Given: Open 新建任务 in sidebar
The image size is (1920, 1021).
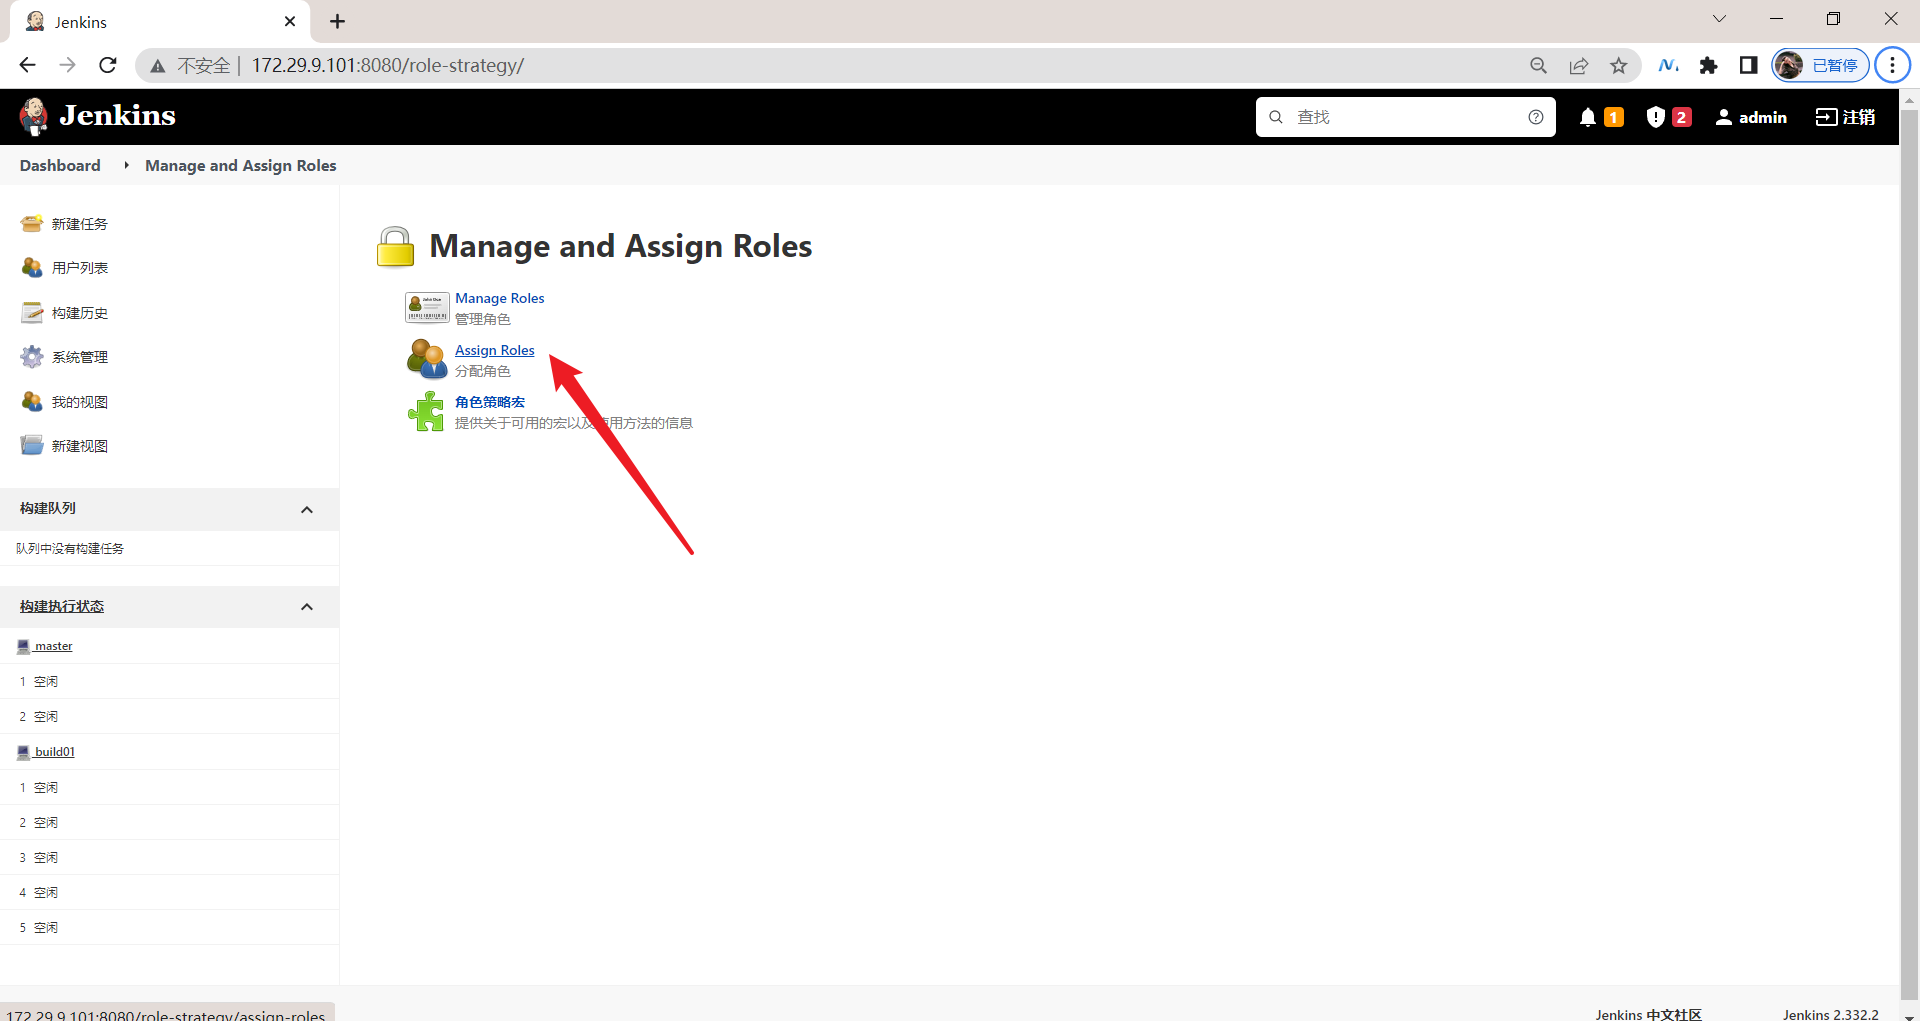Looking at the screenshot, I should tap(80, 224).
